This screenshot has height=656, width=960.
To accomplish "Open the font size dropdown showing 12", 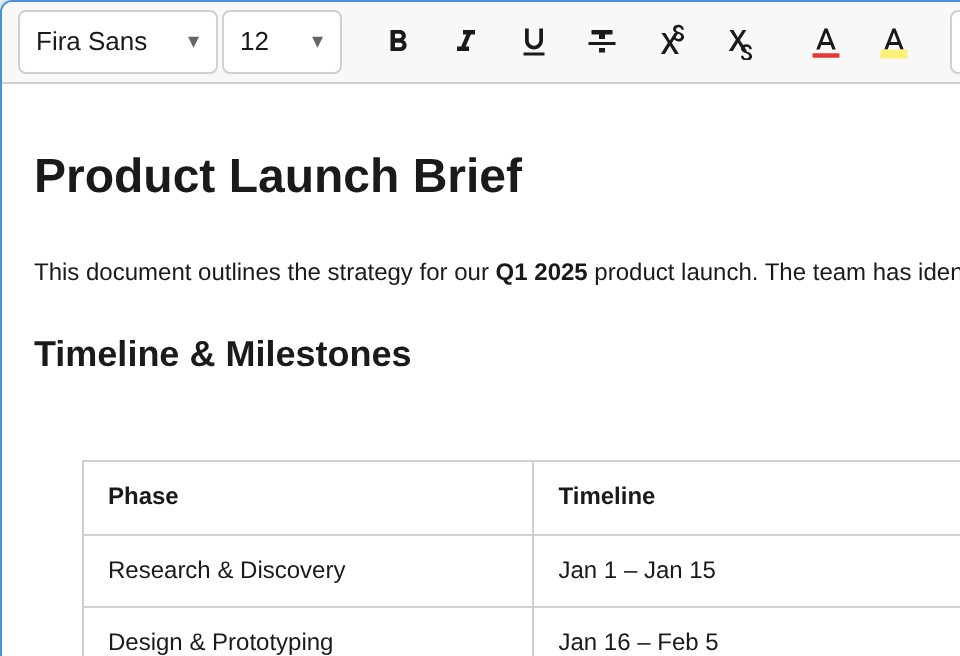I will tap(282, 41).
